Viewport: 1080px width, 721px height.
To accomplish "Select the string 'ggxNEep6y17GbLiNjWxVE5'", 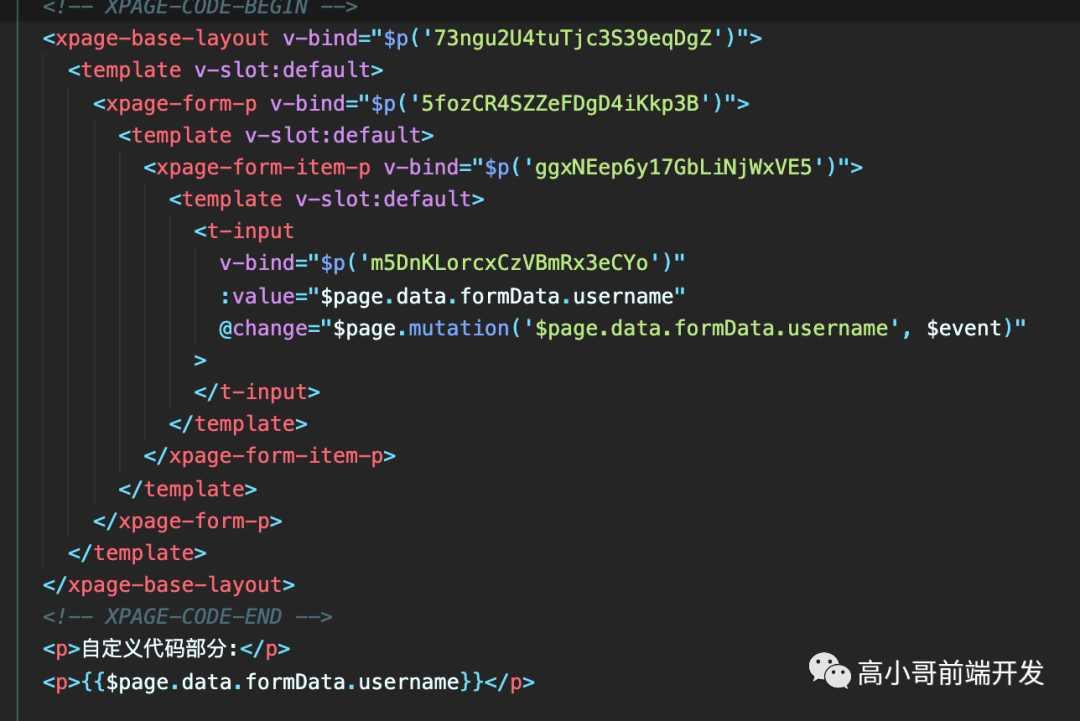I will [x=674, y=167].
